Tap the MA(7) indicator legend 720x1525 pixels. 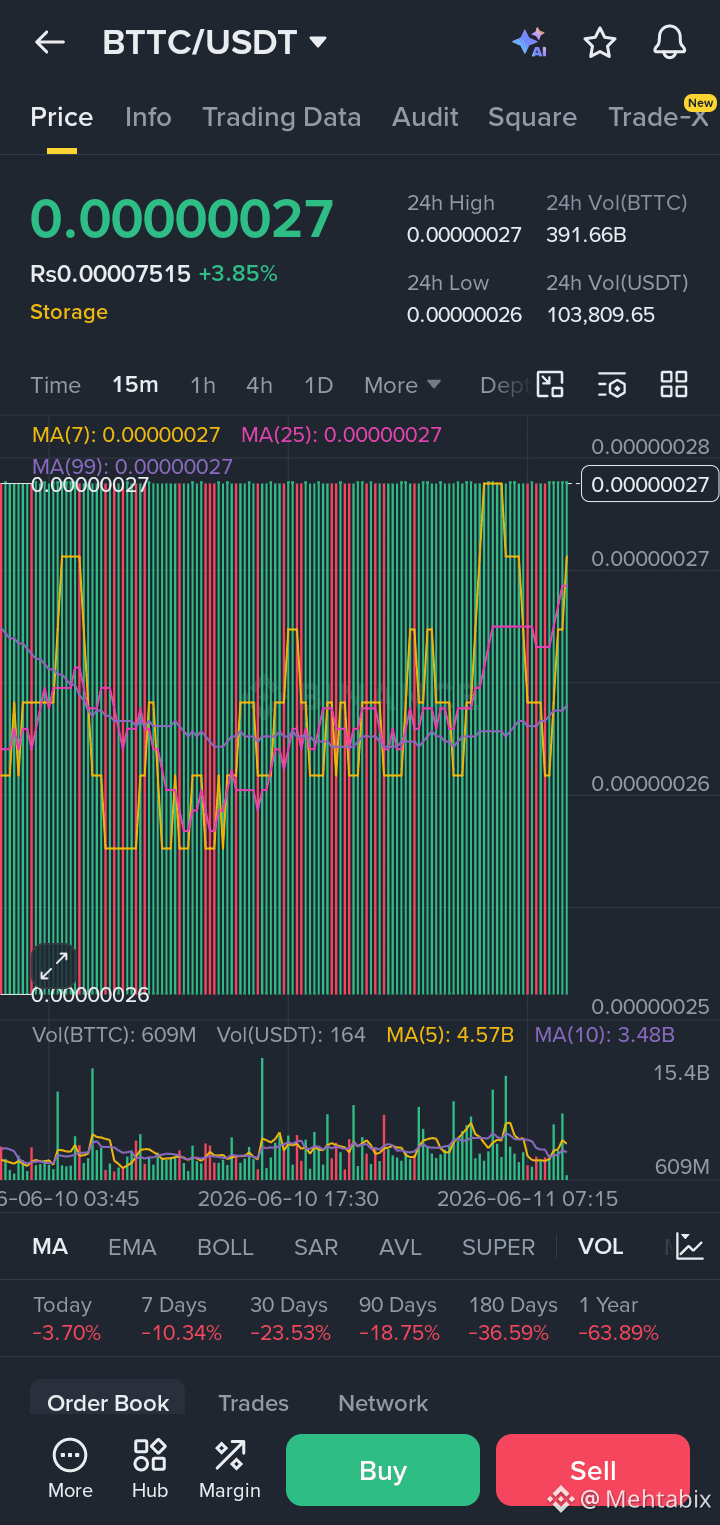click(x=126, y=435)
